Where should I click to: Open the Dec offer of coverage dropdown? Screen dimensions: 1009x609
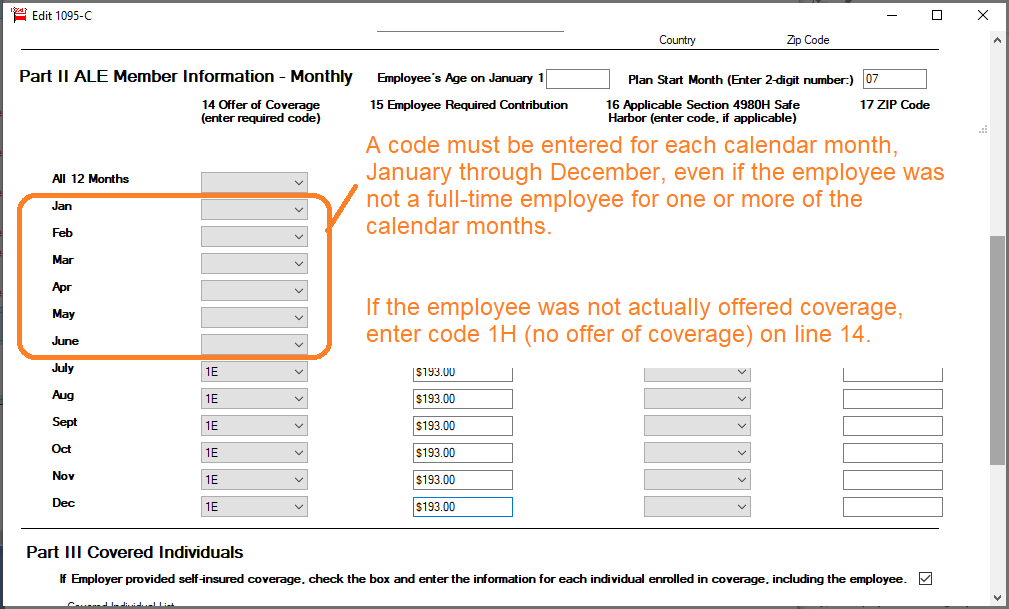point(254,507)
